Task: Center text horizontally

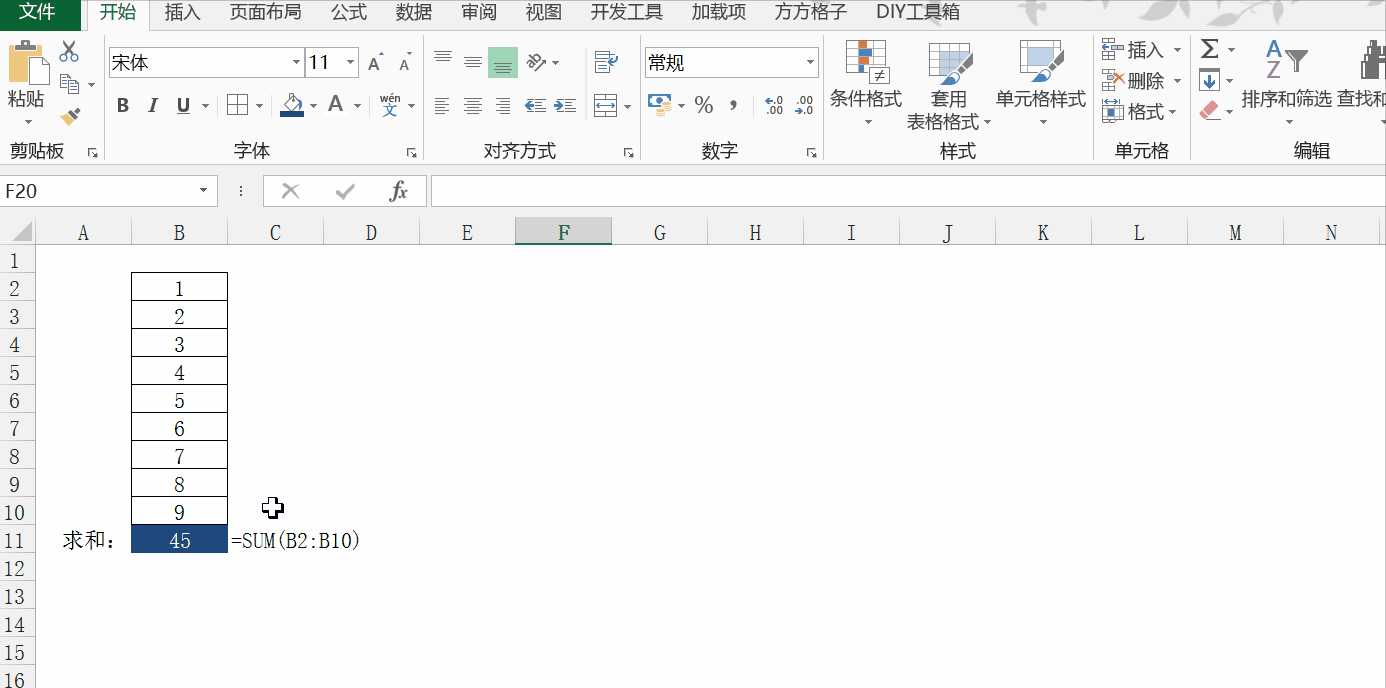Action: coord(473,105)
